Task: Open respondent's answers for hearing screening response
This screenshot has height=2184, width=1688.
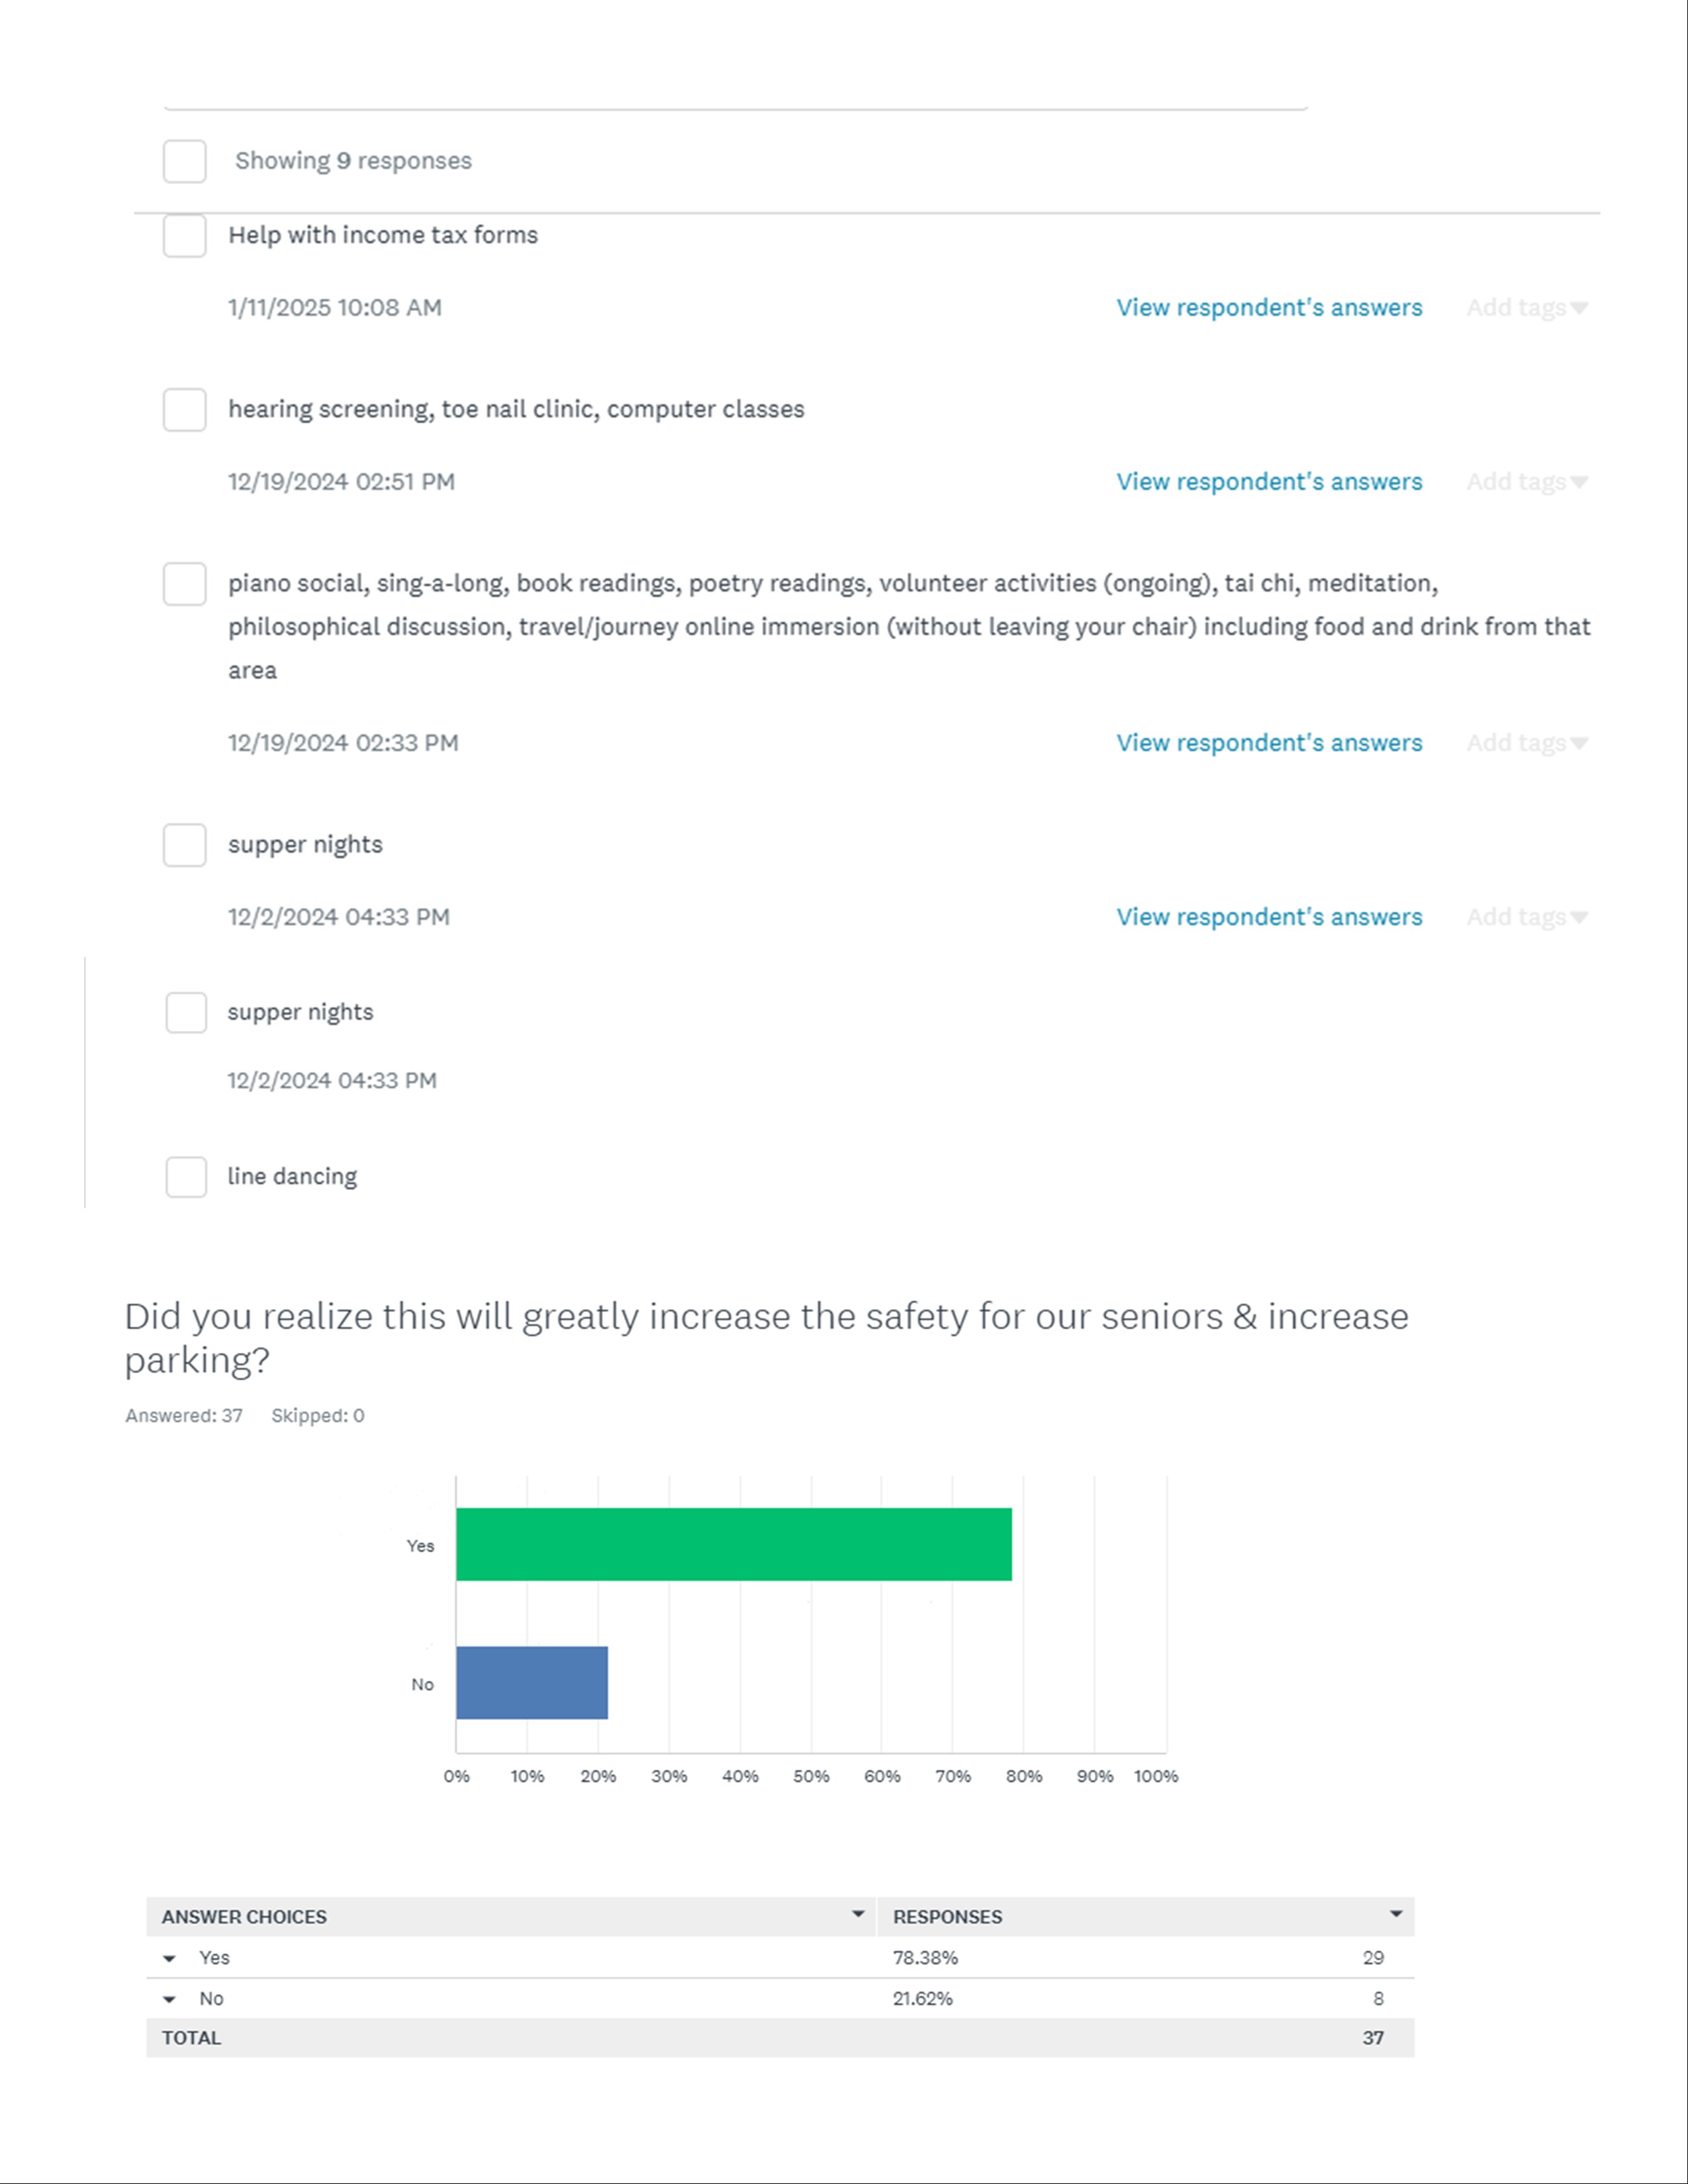Action: (1268, 482)
